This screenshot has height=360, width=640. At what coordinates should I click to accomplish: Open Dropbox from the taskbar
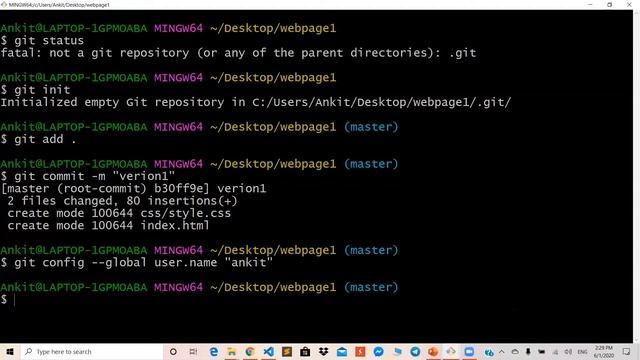point(323,351)
